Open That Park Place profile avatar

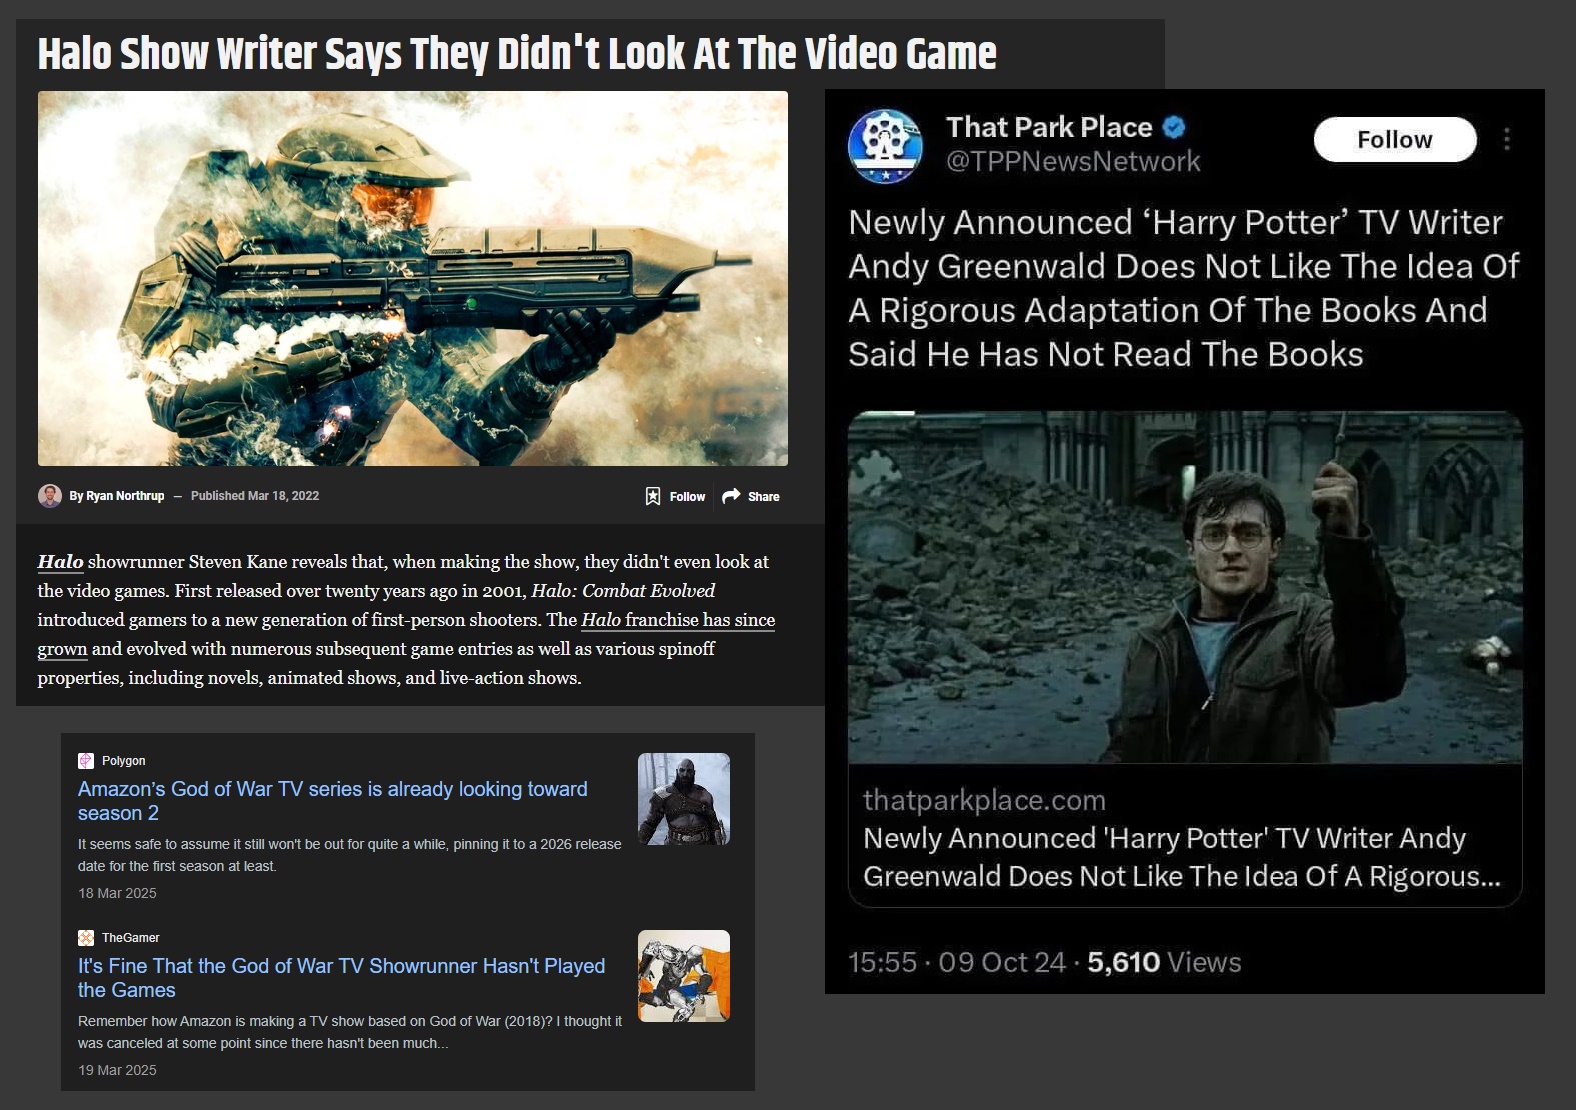885,146
